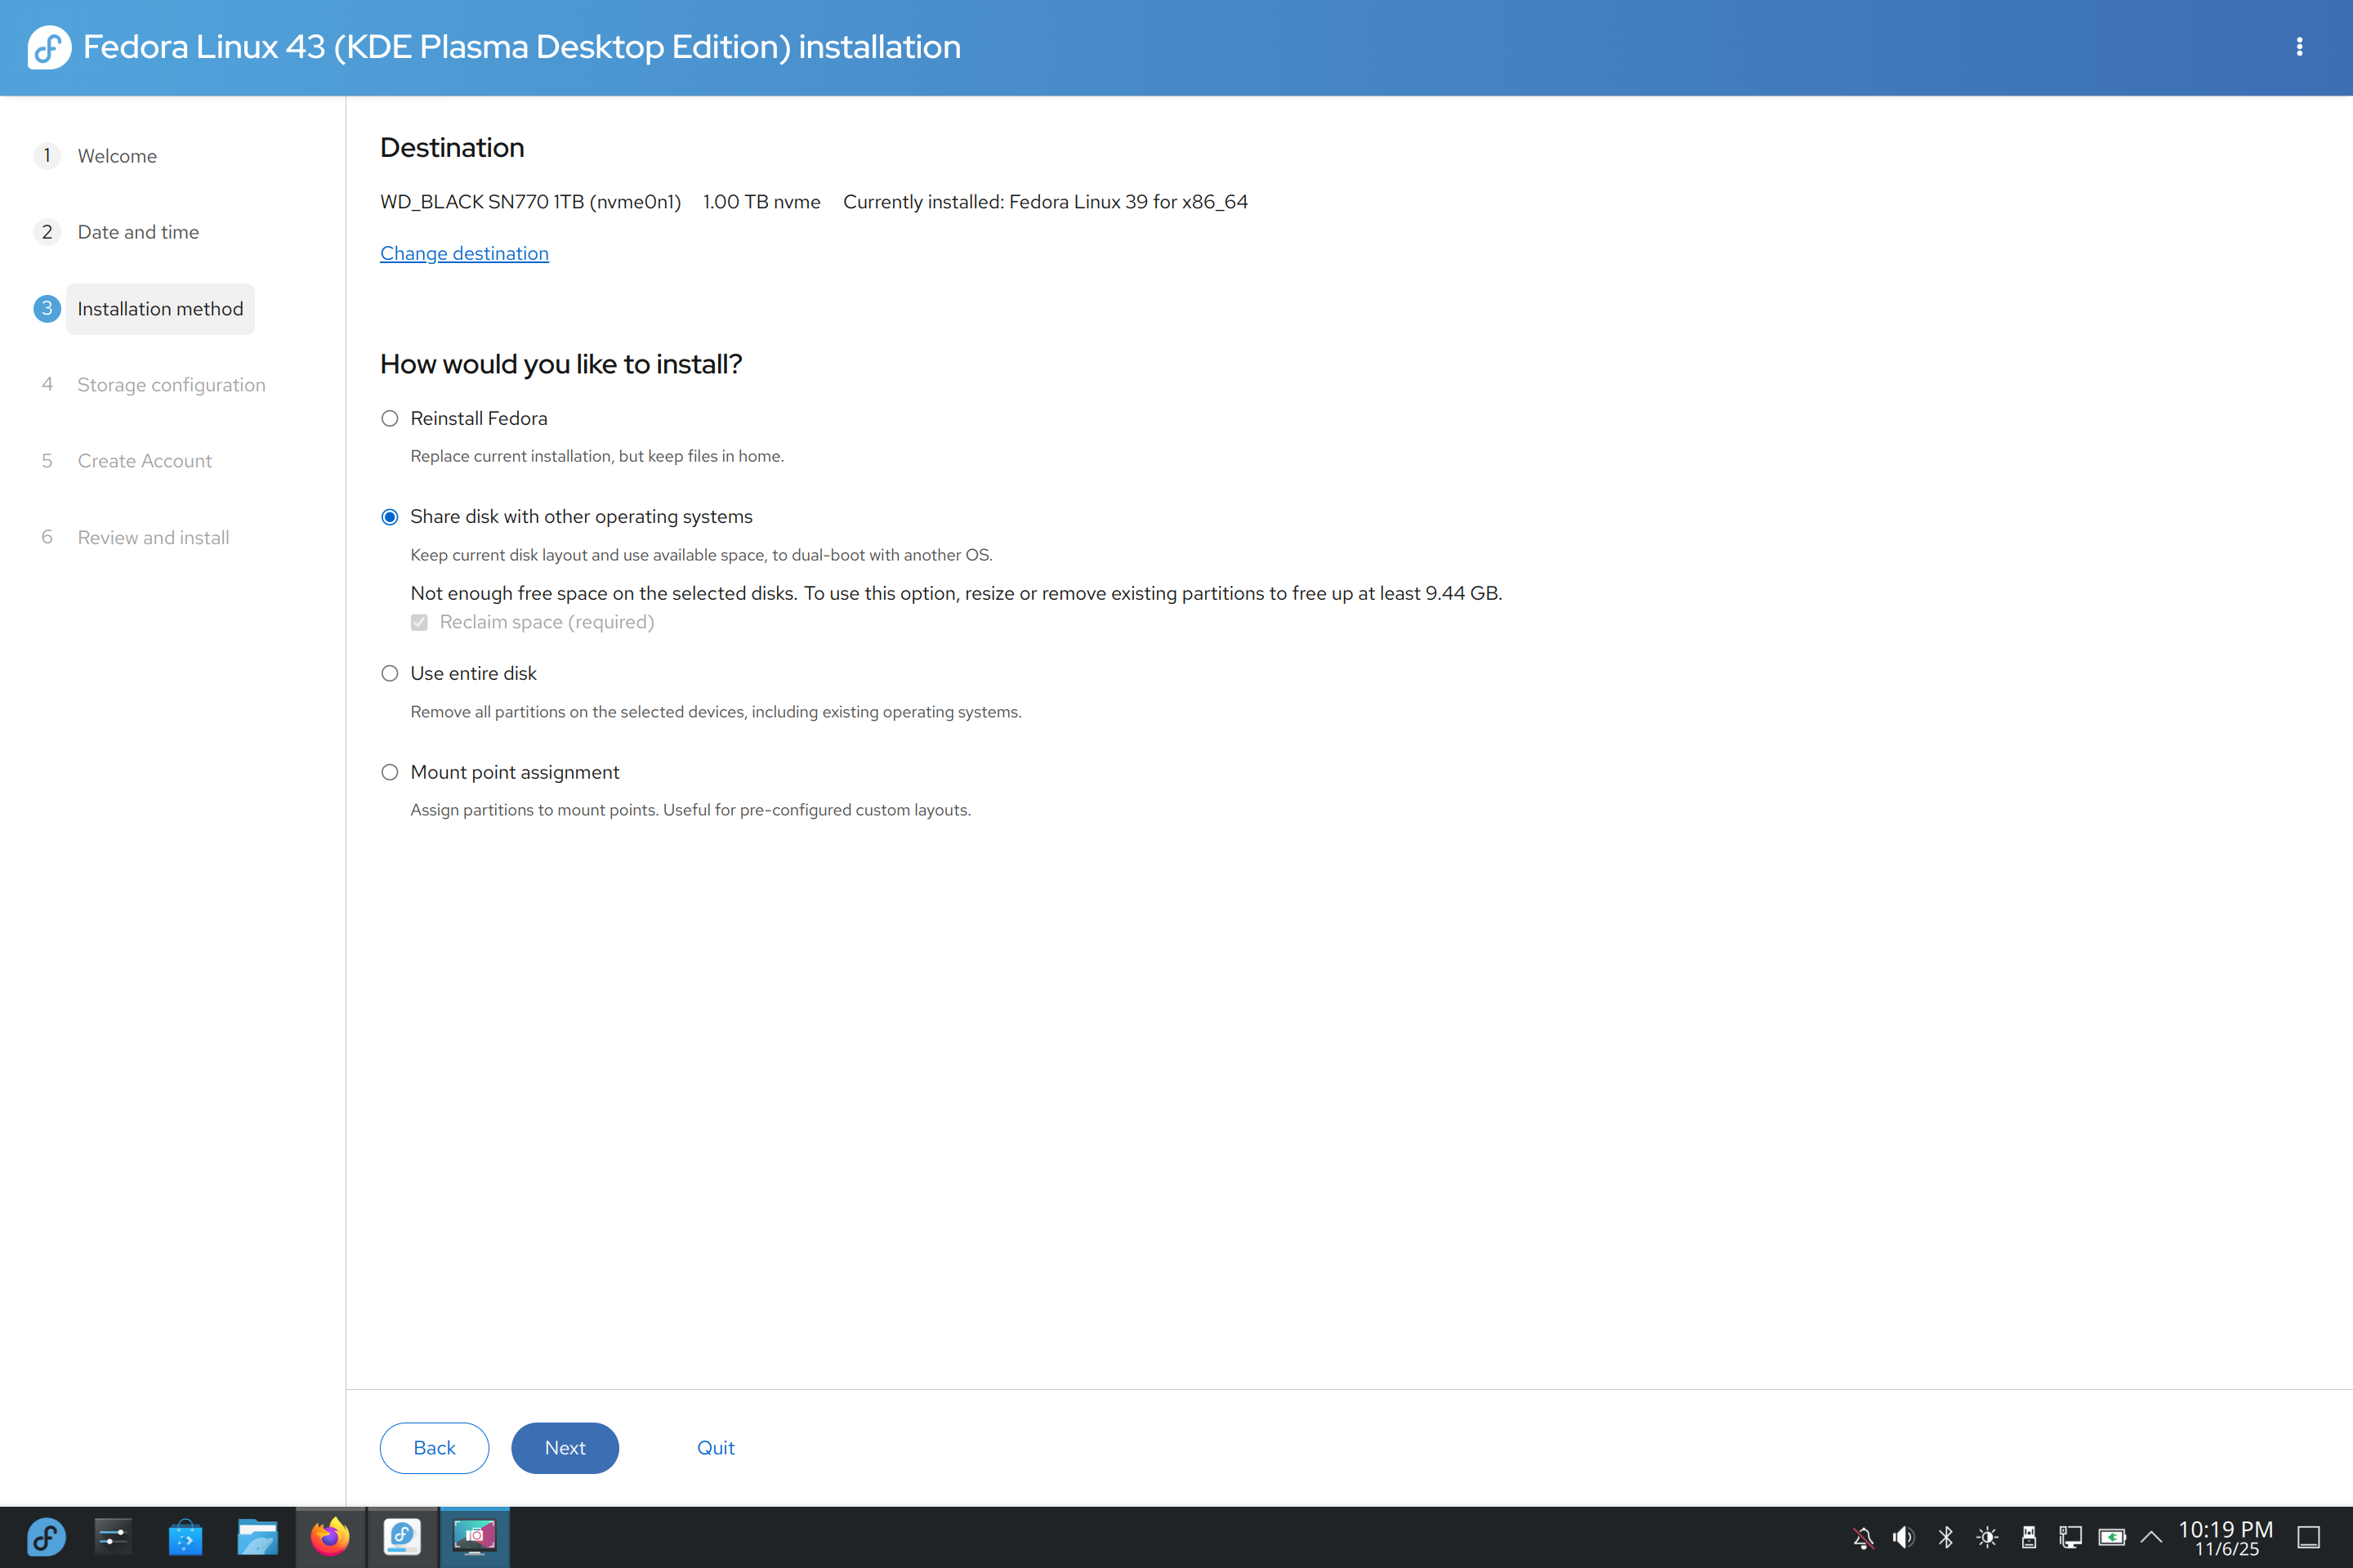
Task: Open Discover software store icon
Action: 185,1537
